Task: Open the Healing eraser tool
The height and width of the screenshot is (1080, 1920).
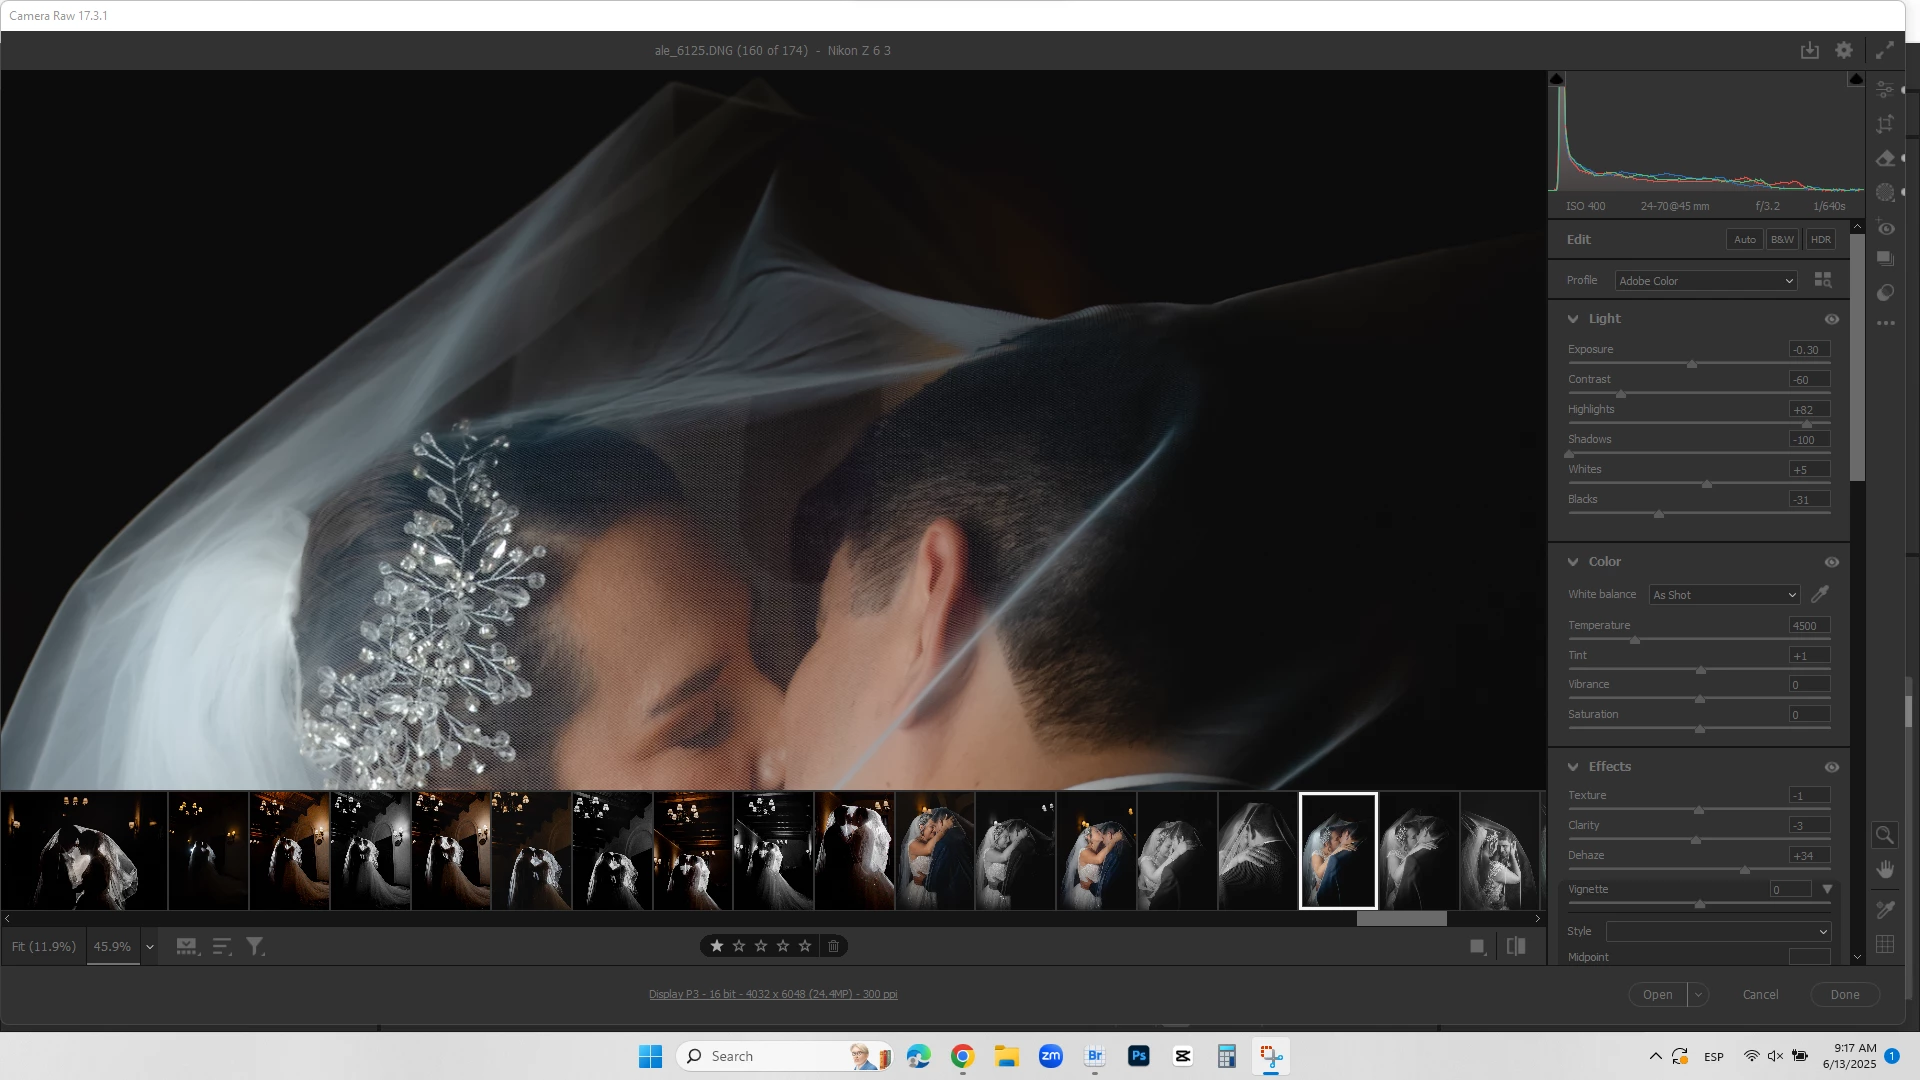Action: pos(1885,159)
